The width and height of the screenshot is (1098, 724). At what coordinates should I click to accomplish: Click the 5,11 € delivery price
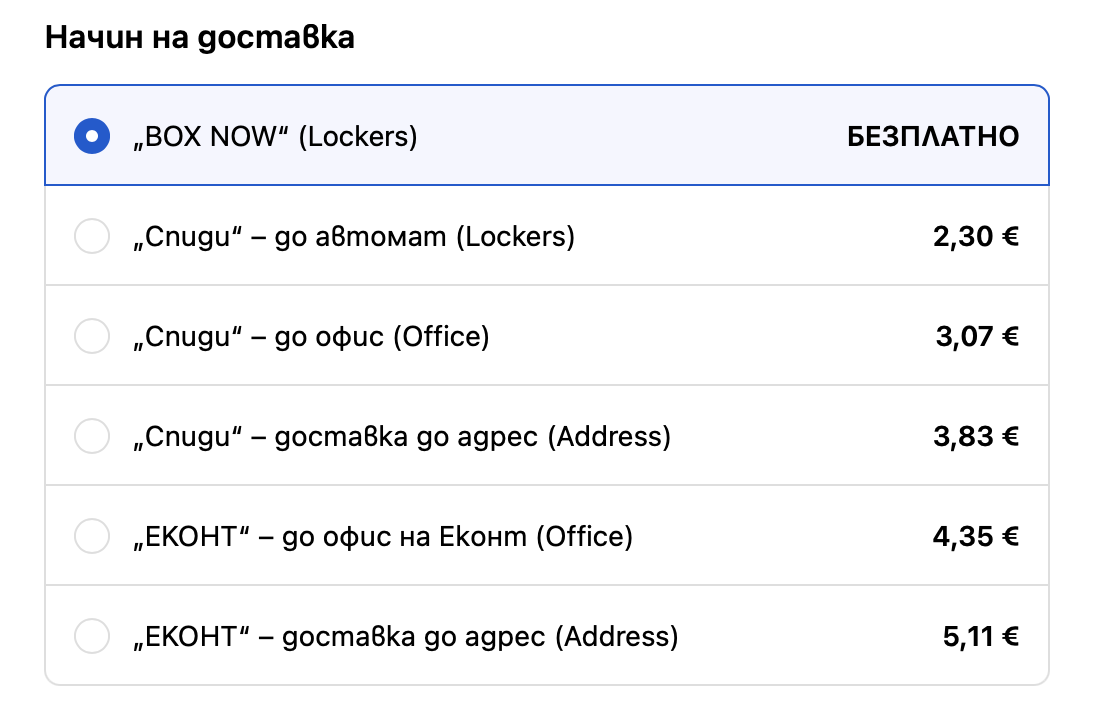(980, 637)
